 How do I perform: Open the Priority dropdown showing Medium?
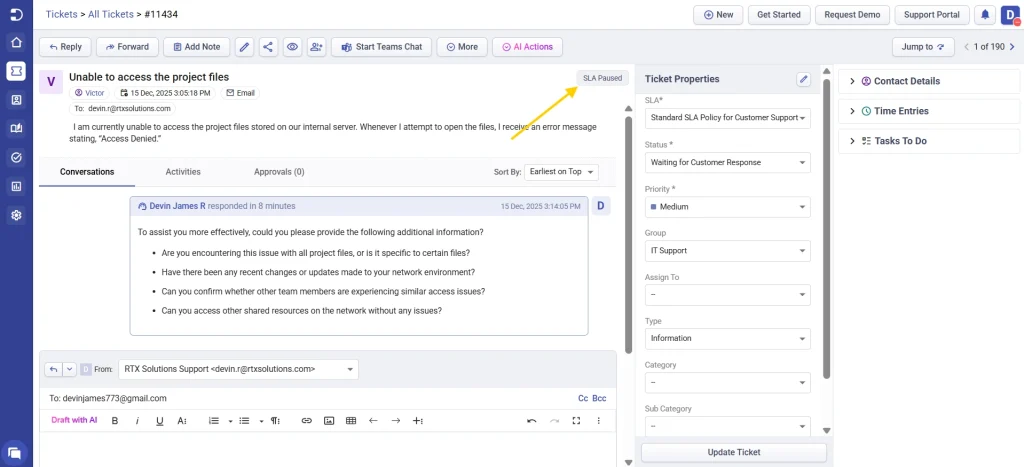pos(727,207)
